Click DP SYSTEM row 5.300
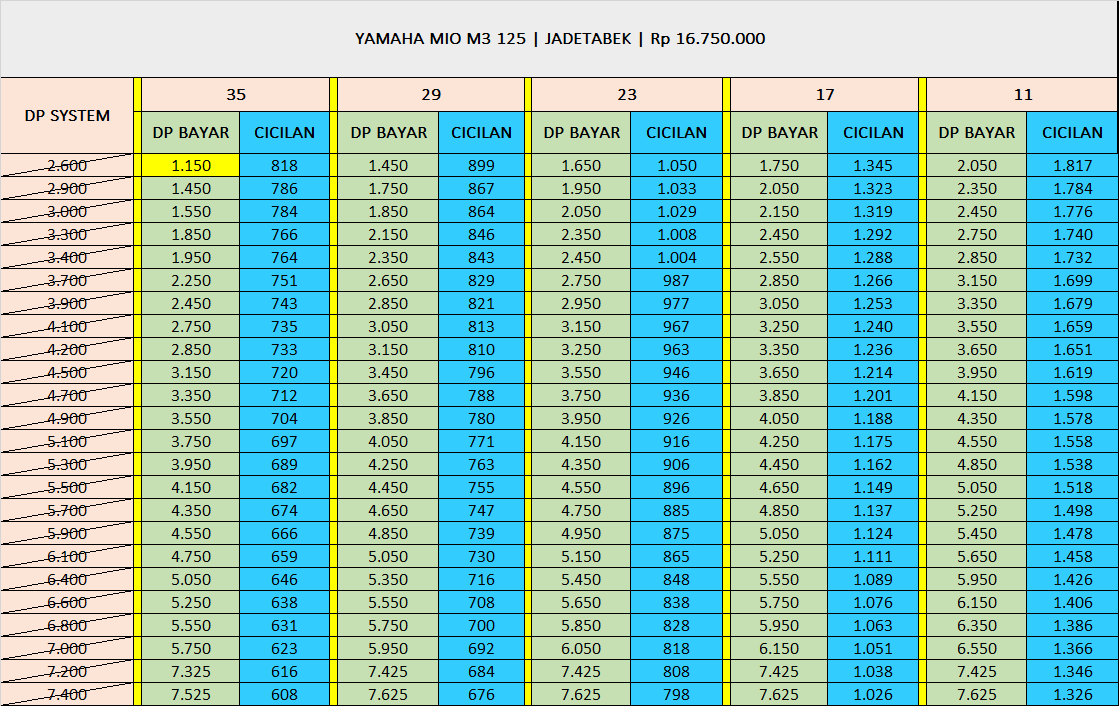 pos(67,465)
